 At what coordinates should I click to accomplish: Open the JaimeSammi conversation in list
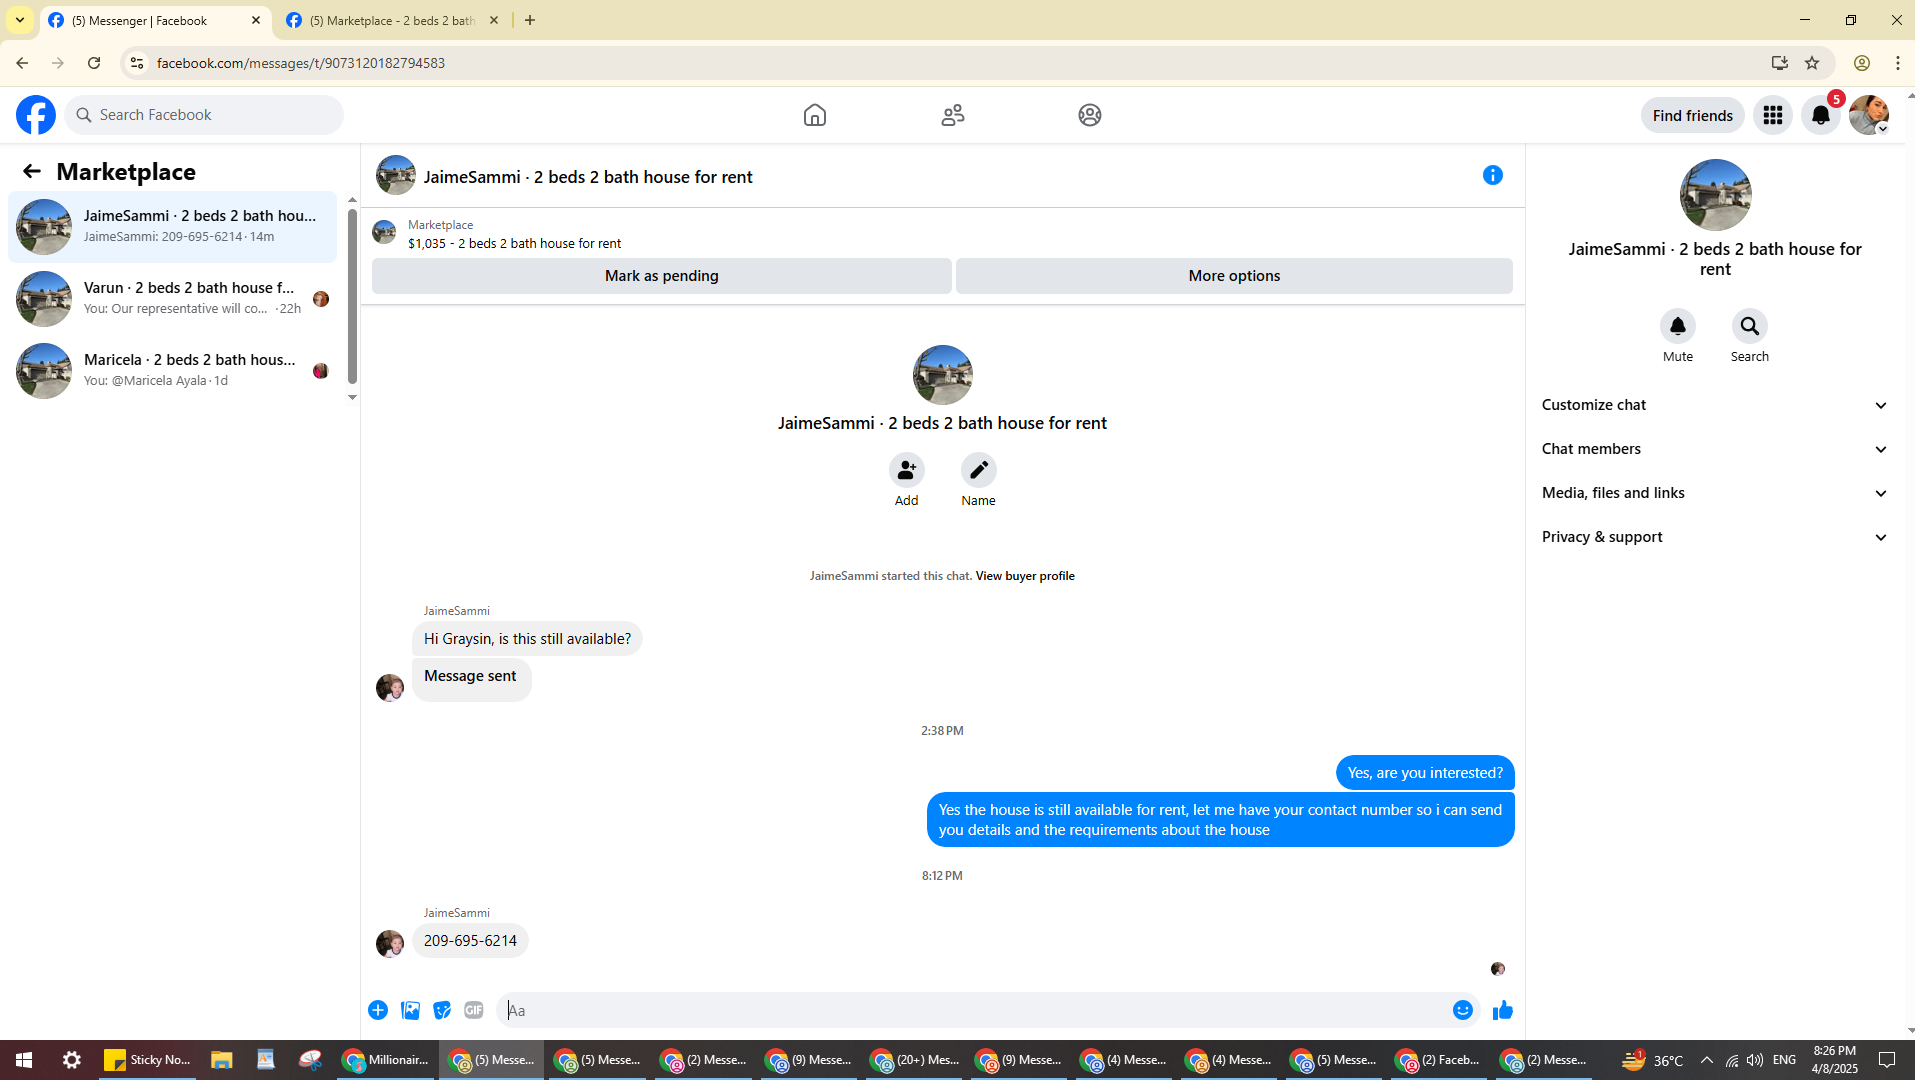click(x=173, y=226)
